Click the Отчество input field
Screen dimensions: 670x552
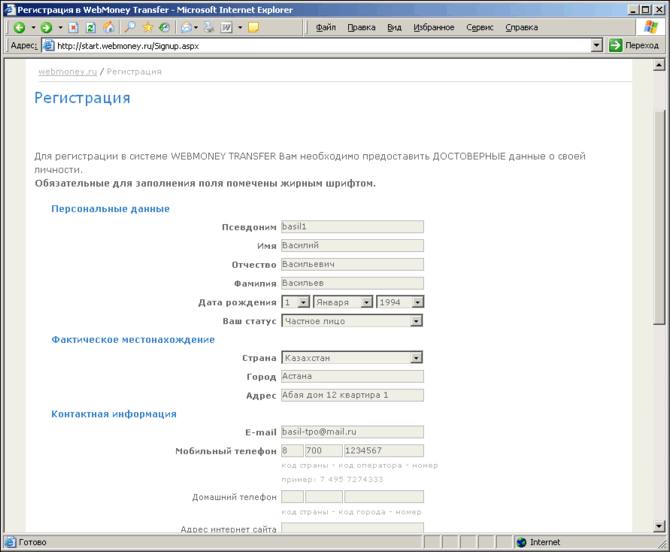[353, 264]
